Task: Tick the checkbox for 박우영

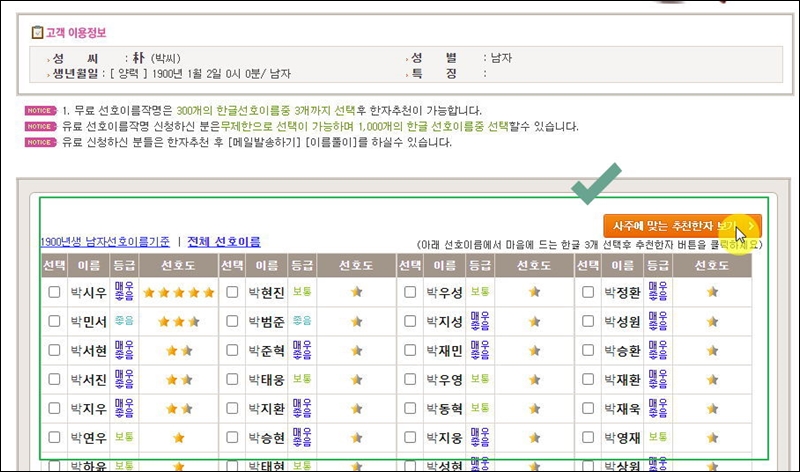Action: (410, 379)
